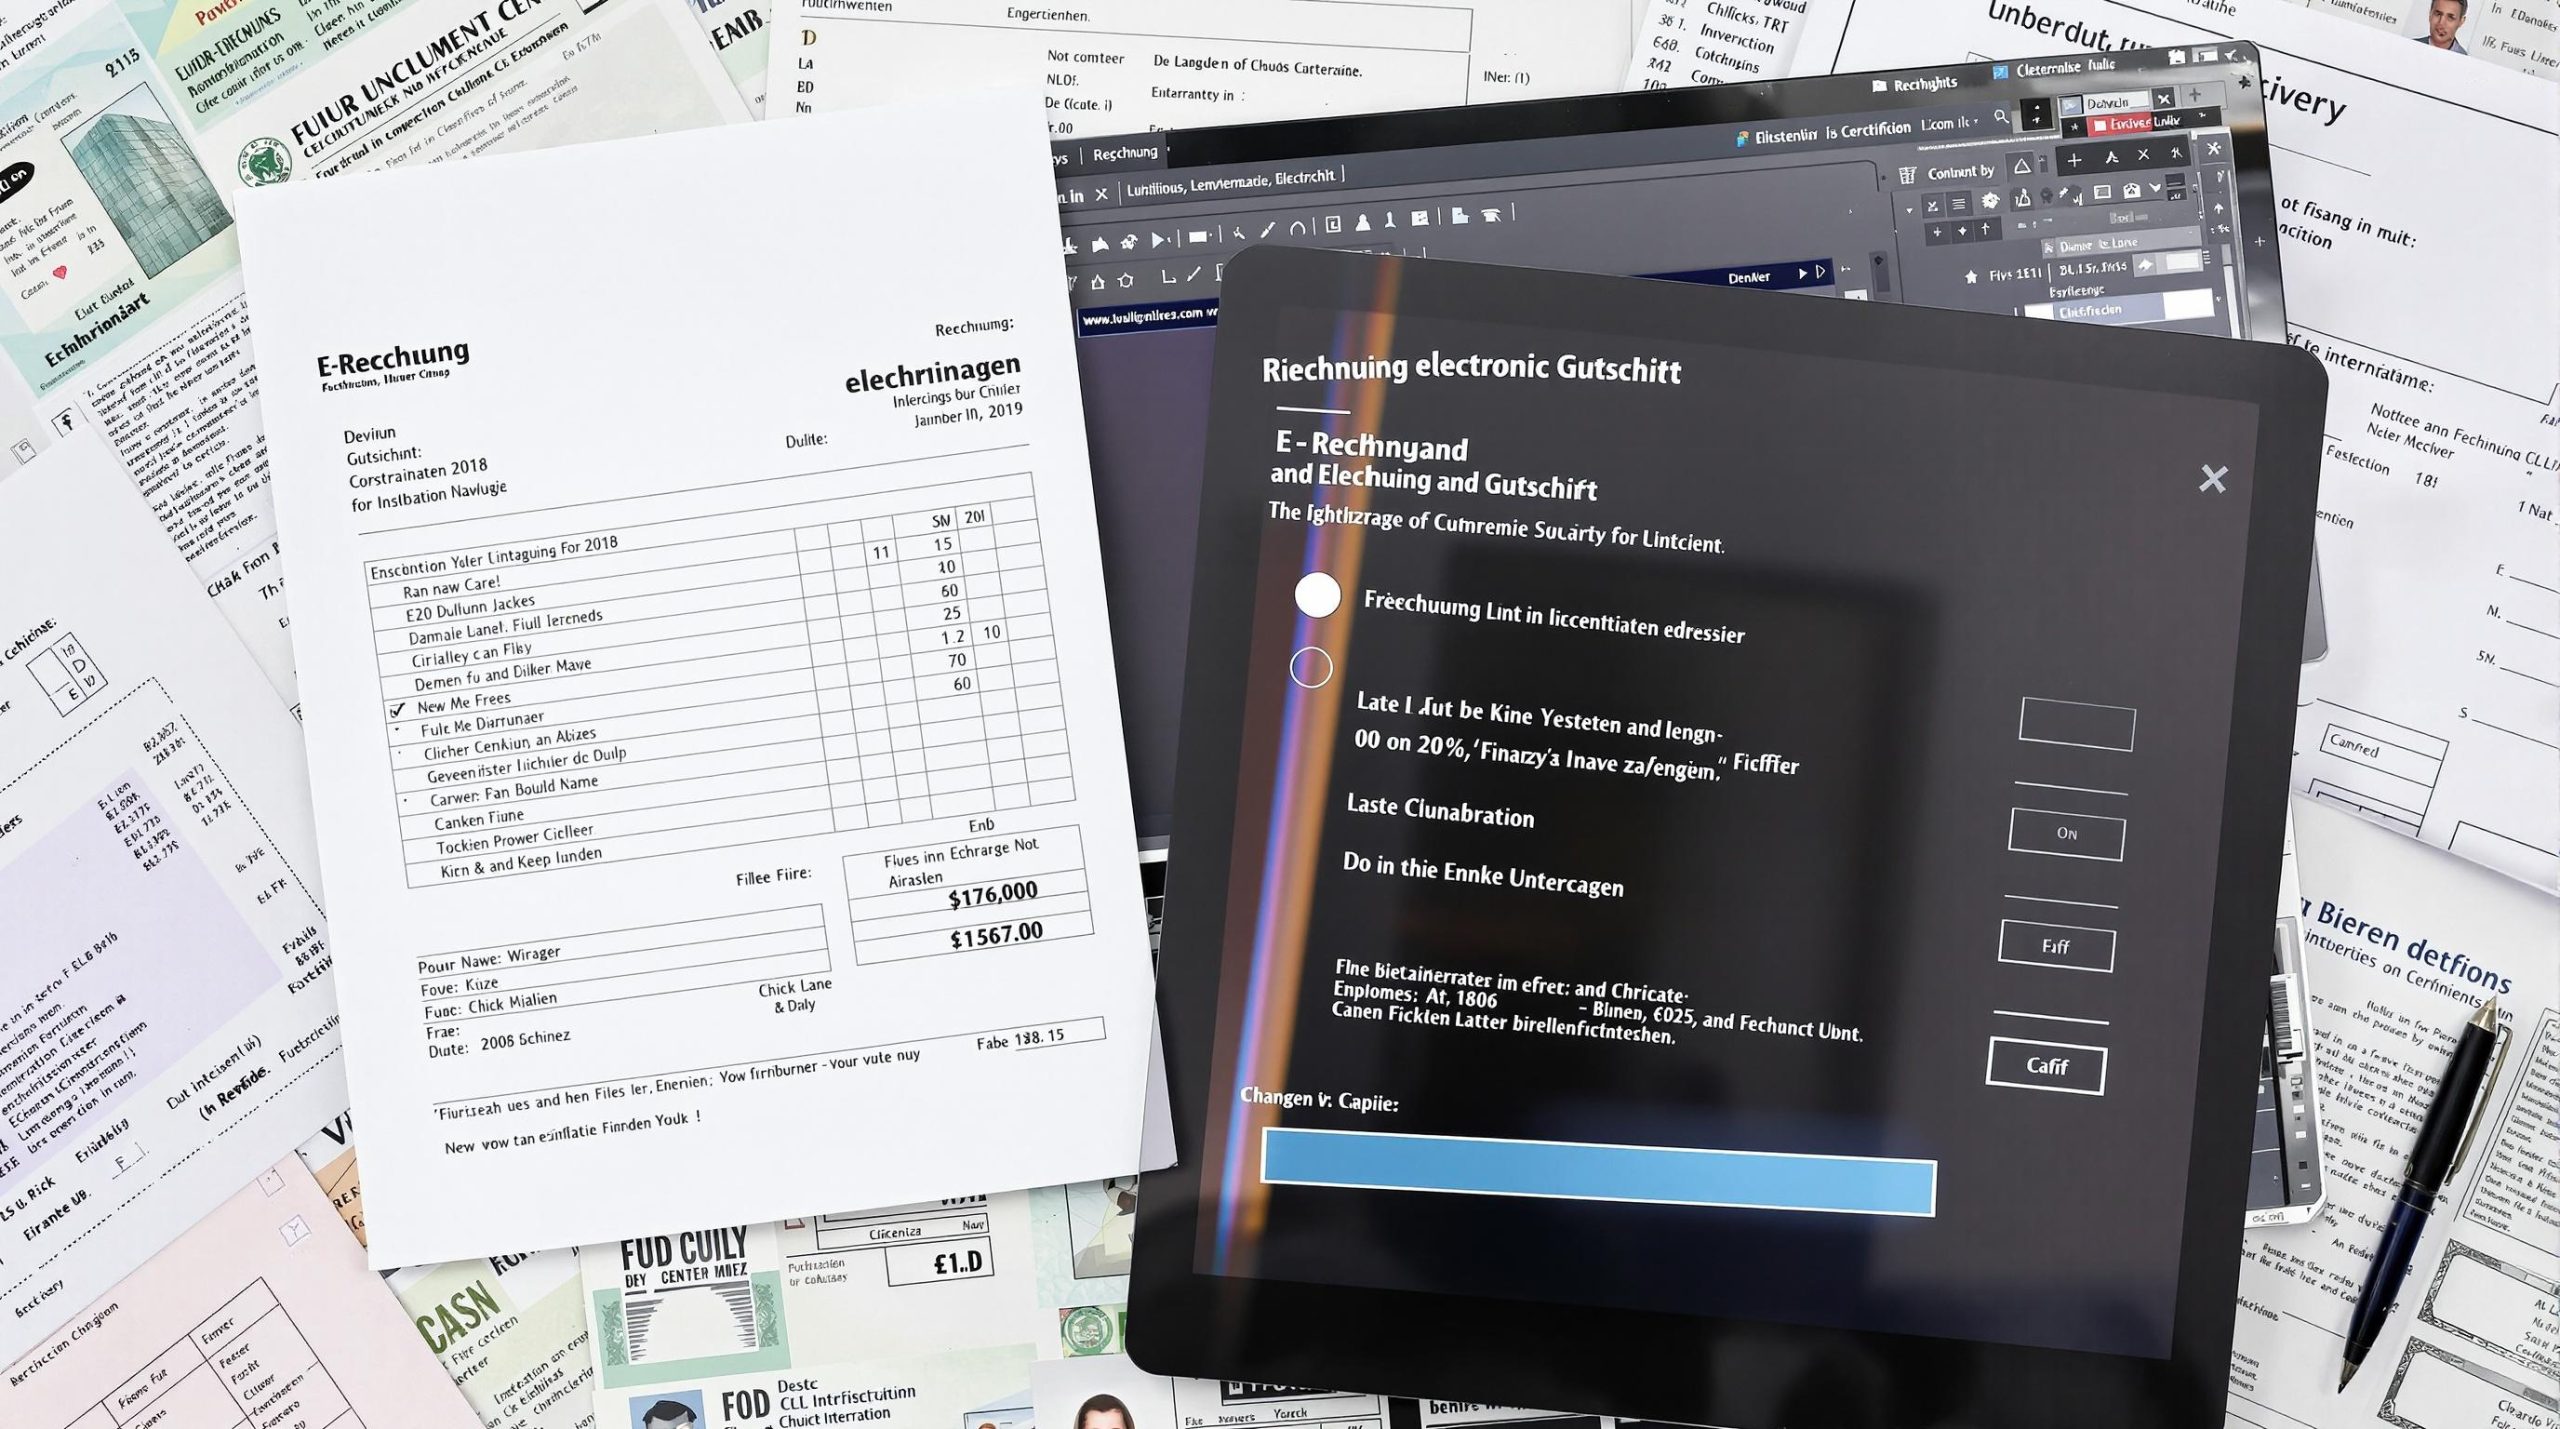The image size is (2560, 1429).
Task: Tick the checkbox beside 'New Me Frees' on the invoice
Action: pyautogui.click(x=398, y=710)
